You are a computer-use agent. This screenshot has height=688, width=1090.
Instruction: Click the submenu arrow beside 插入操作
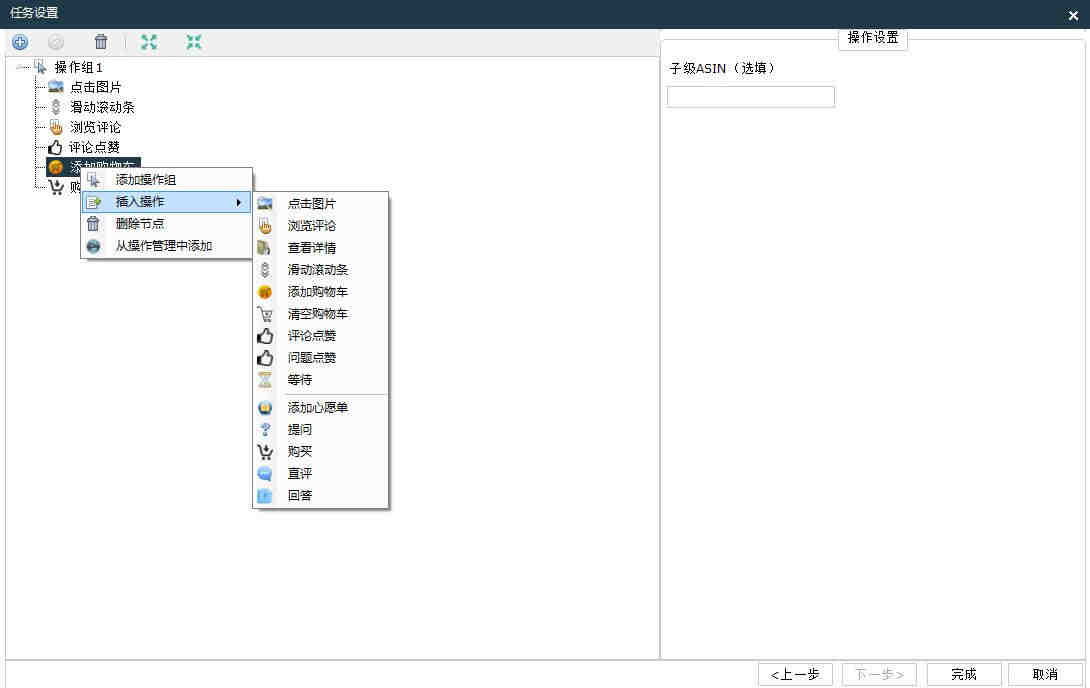click(238, 202)
